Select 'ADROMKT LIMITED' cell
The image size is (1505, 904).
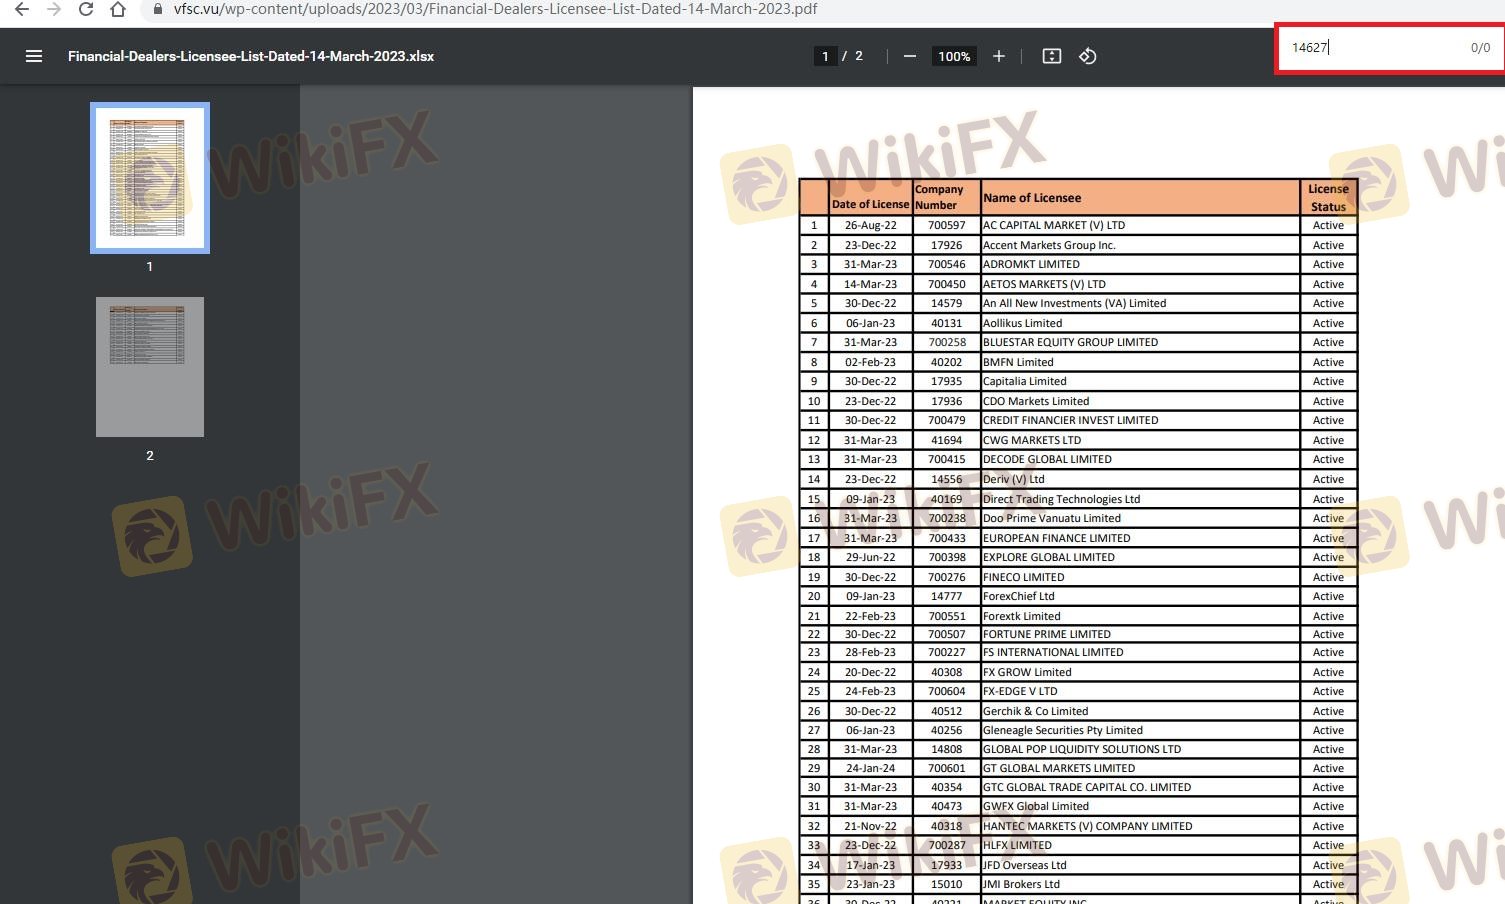[x=1140, y=265]
